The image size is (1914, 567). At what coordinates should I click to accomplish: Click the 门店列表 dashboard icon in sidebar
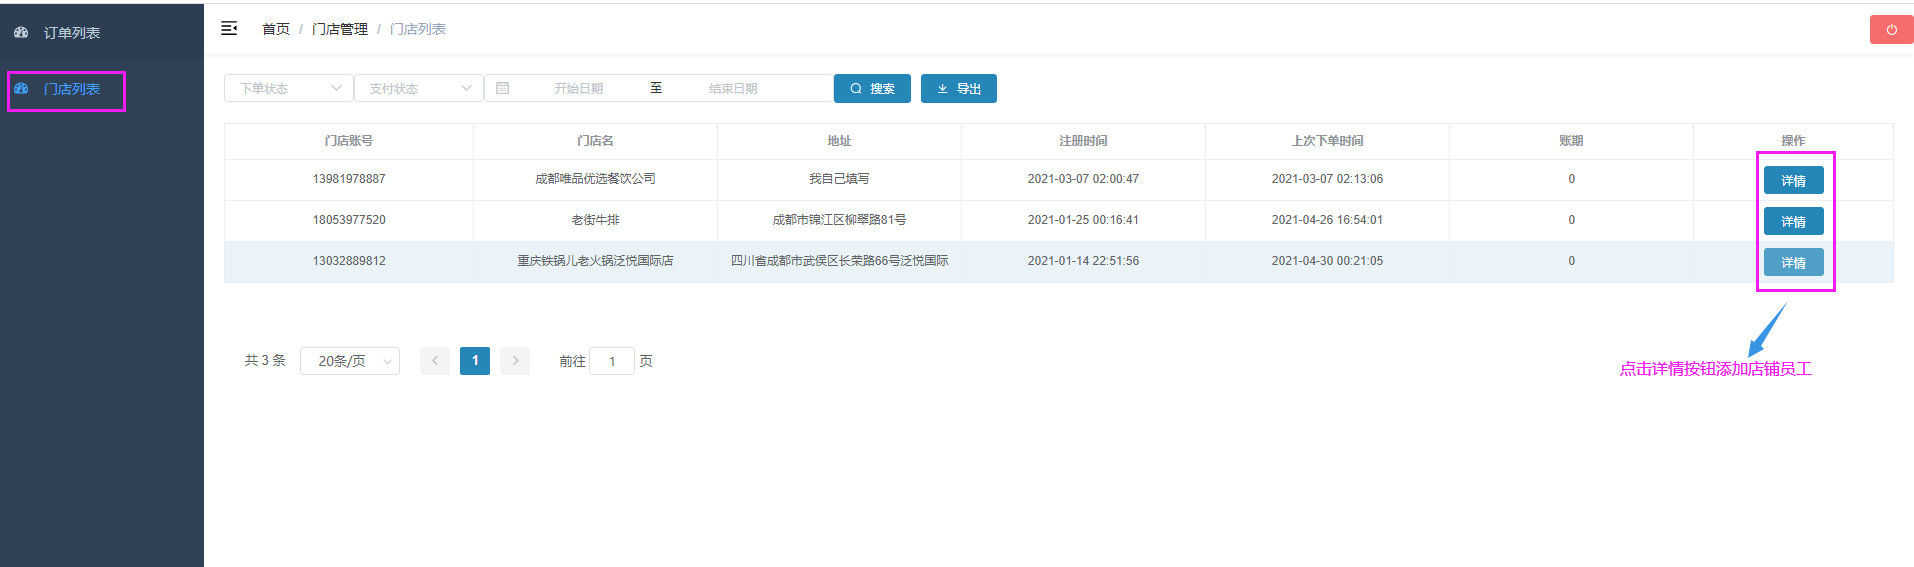(x=21, y=89)
